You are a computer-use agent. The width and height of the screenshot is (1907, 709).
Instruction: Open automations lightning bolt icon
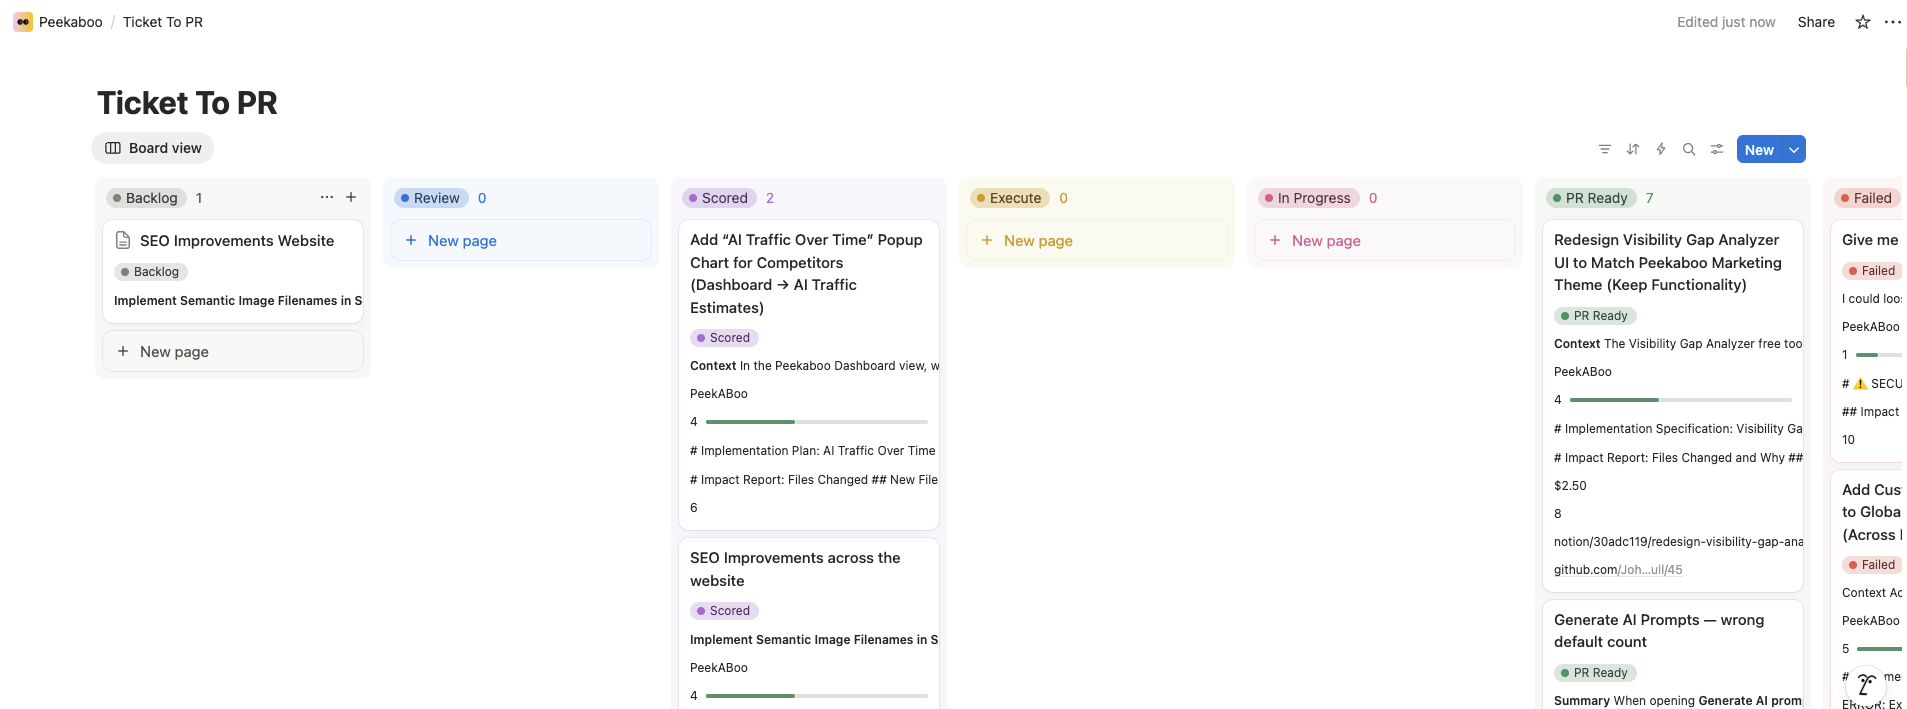[x=1660, y=149]
